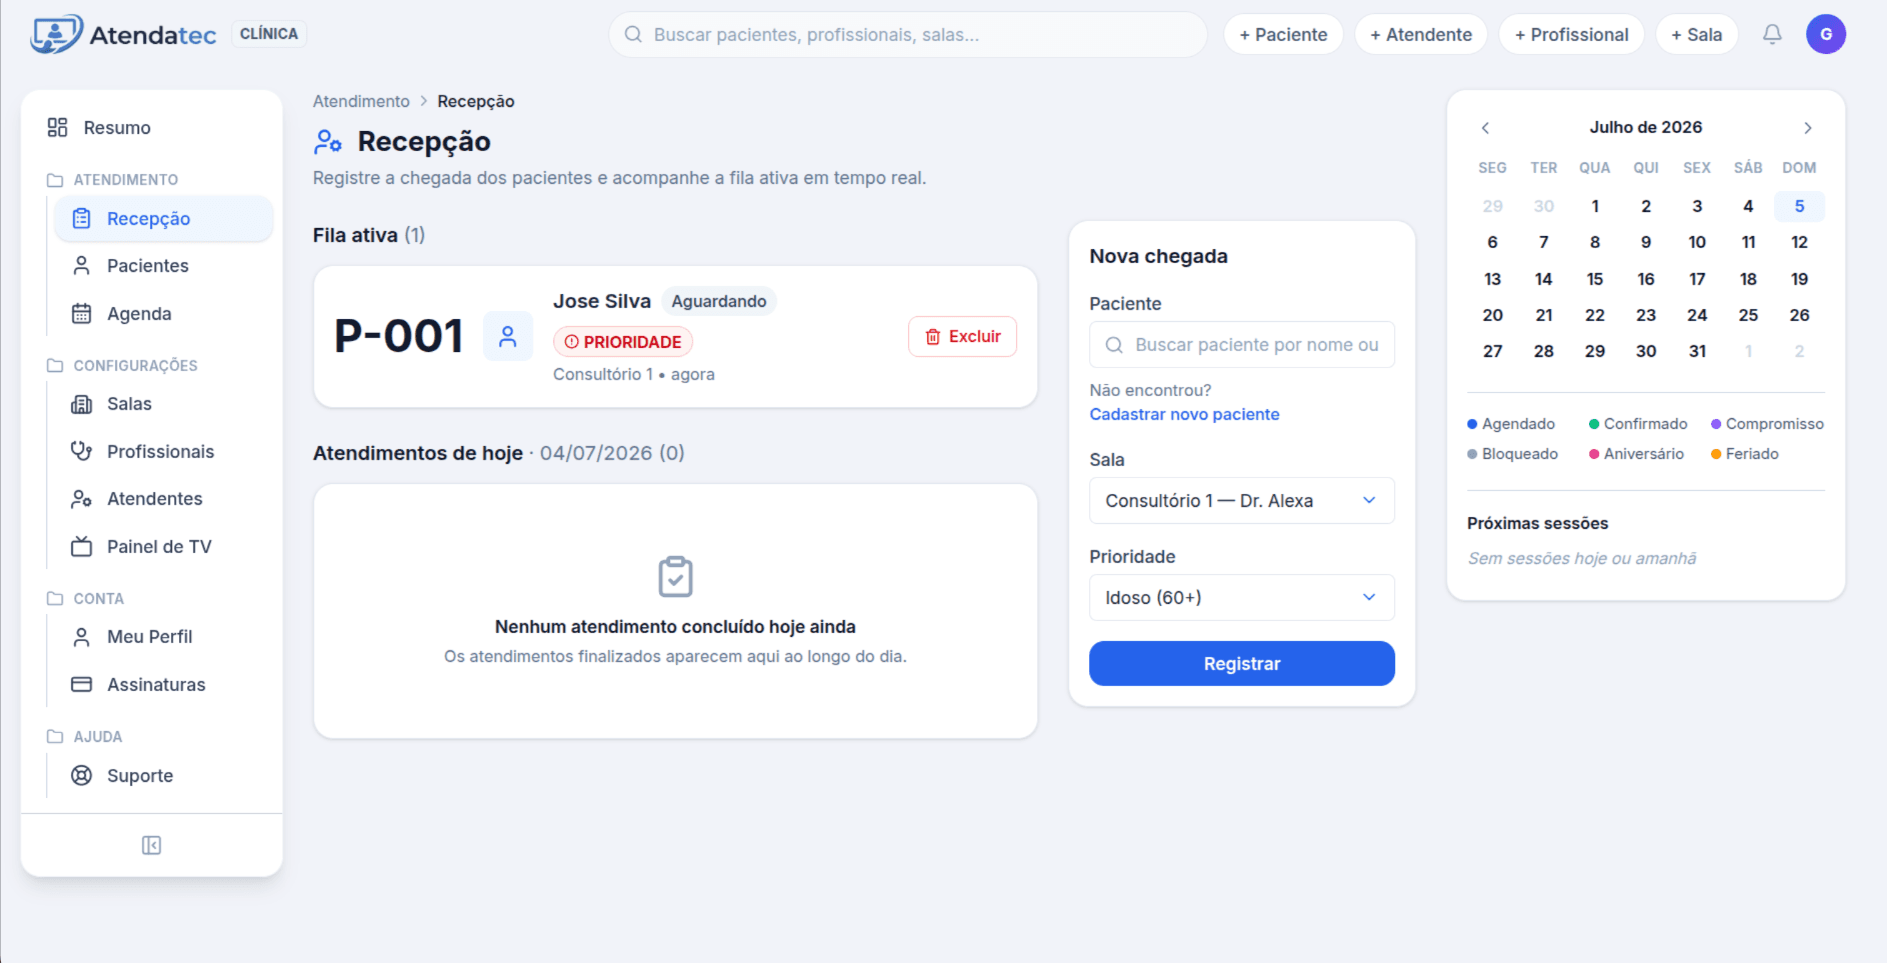Image resolution: width=1887 pixels, height=963 pixels.
Task: Click the CLÍNICA badge in header
Action: (x=269, y=34)
